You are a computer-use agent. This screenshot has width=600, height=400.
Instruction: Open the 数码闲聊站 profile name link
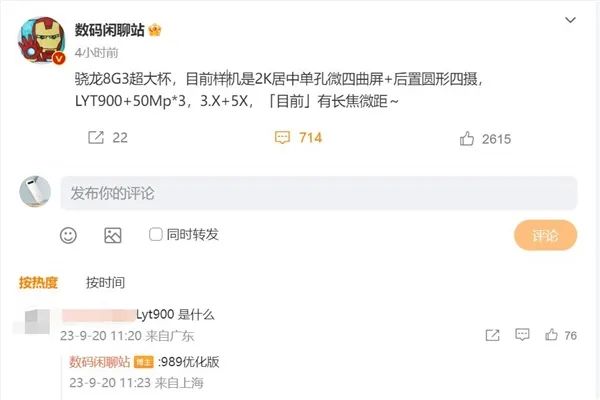[109, 30]
